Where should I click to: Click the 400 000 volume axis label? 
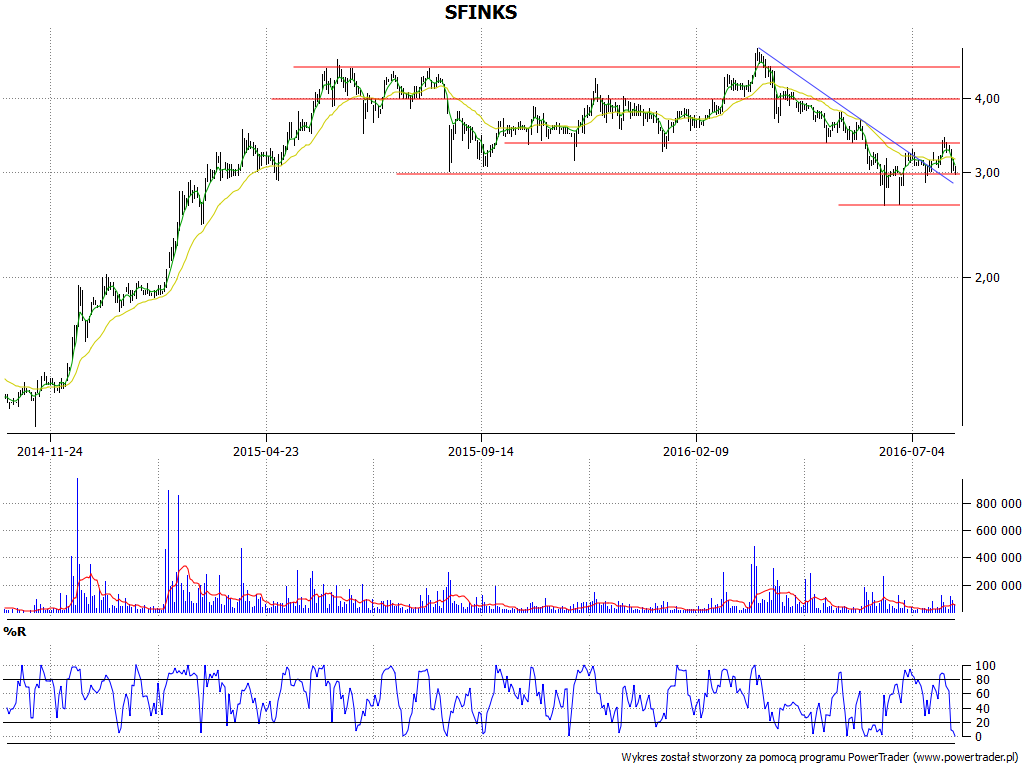[999, 558]
